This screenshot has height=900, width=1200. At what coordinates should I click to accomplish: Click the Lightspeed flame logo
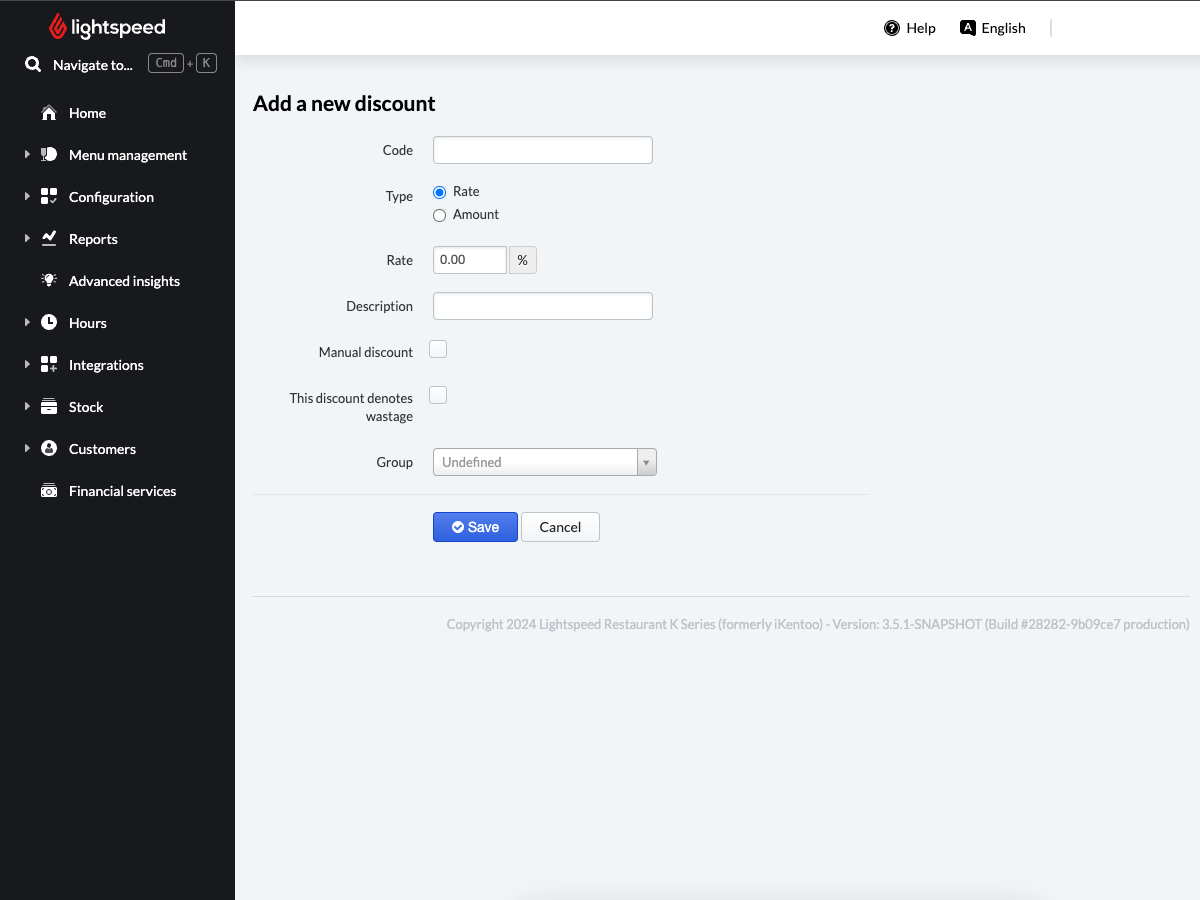pyautogui.click(x=58, y=27)
